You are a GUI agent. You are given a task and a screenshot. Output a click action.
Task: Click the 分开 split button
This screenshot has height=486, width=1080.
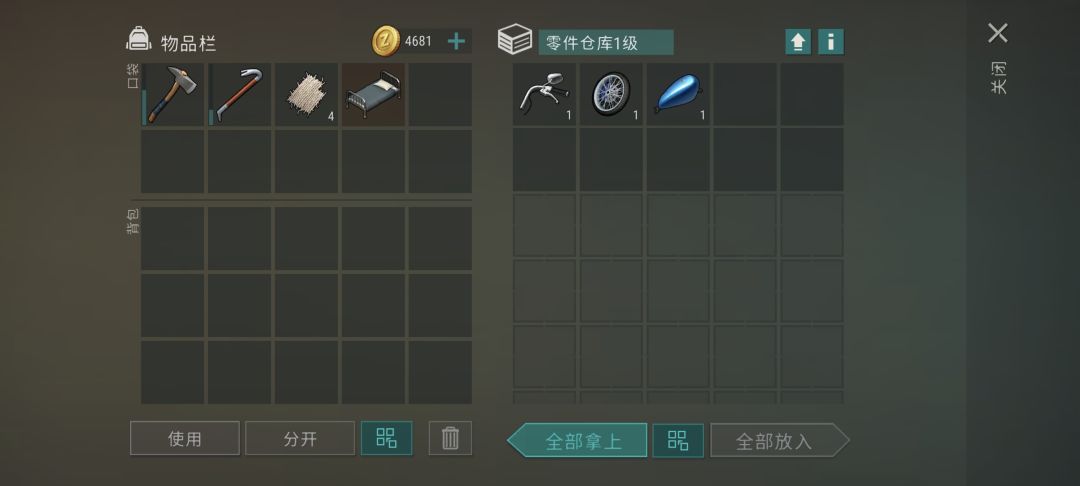coord(300,438)
